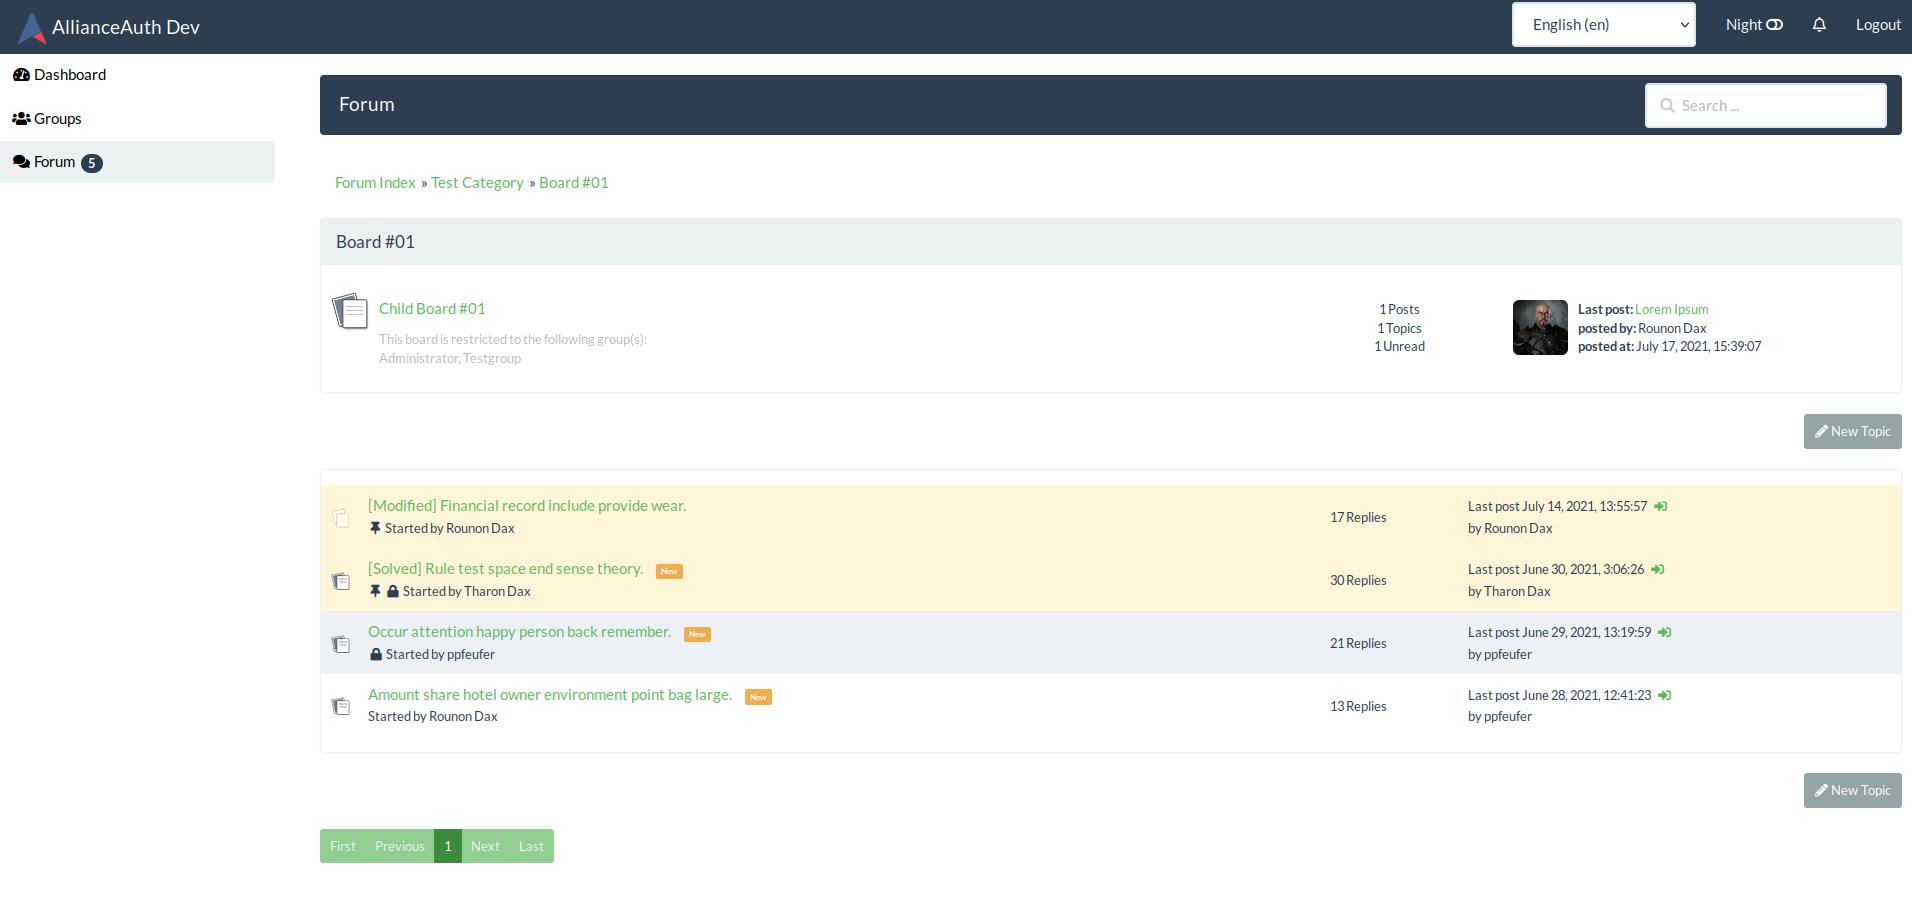
Task: Click the AllianceAuth logo
Action: tap(31, 27)
